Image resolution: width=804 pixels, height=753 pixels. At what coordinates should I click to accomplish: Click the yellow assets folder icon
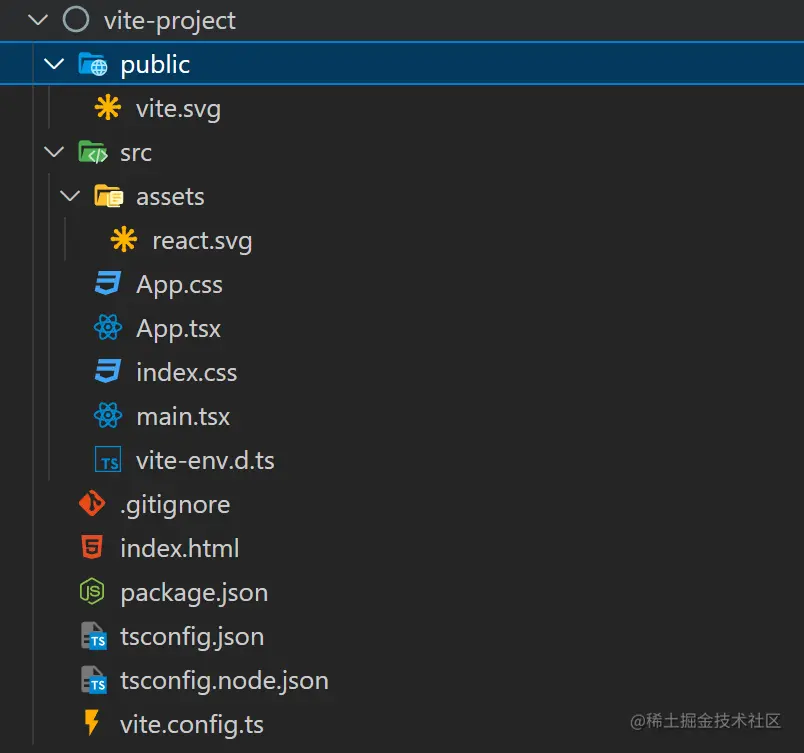point(109,196)
